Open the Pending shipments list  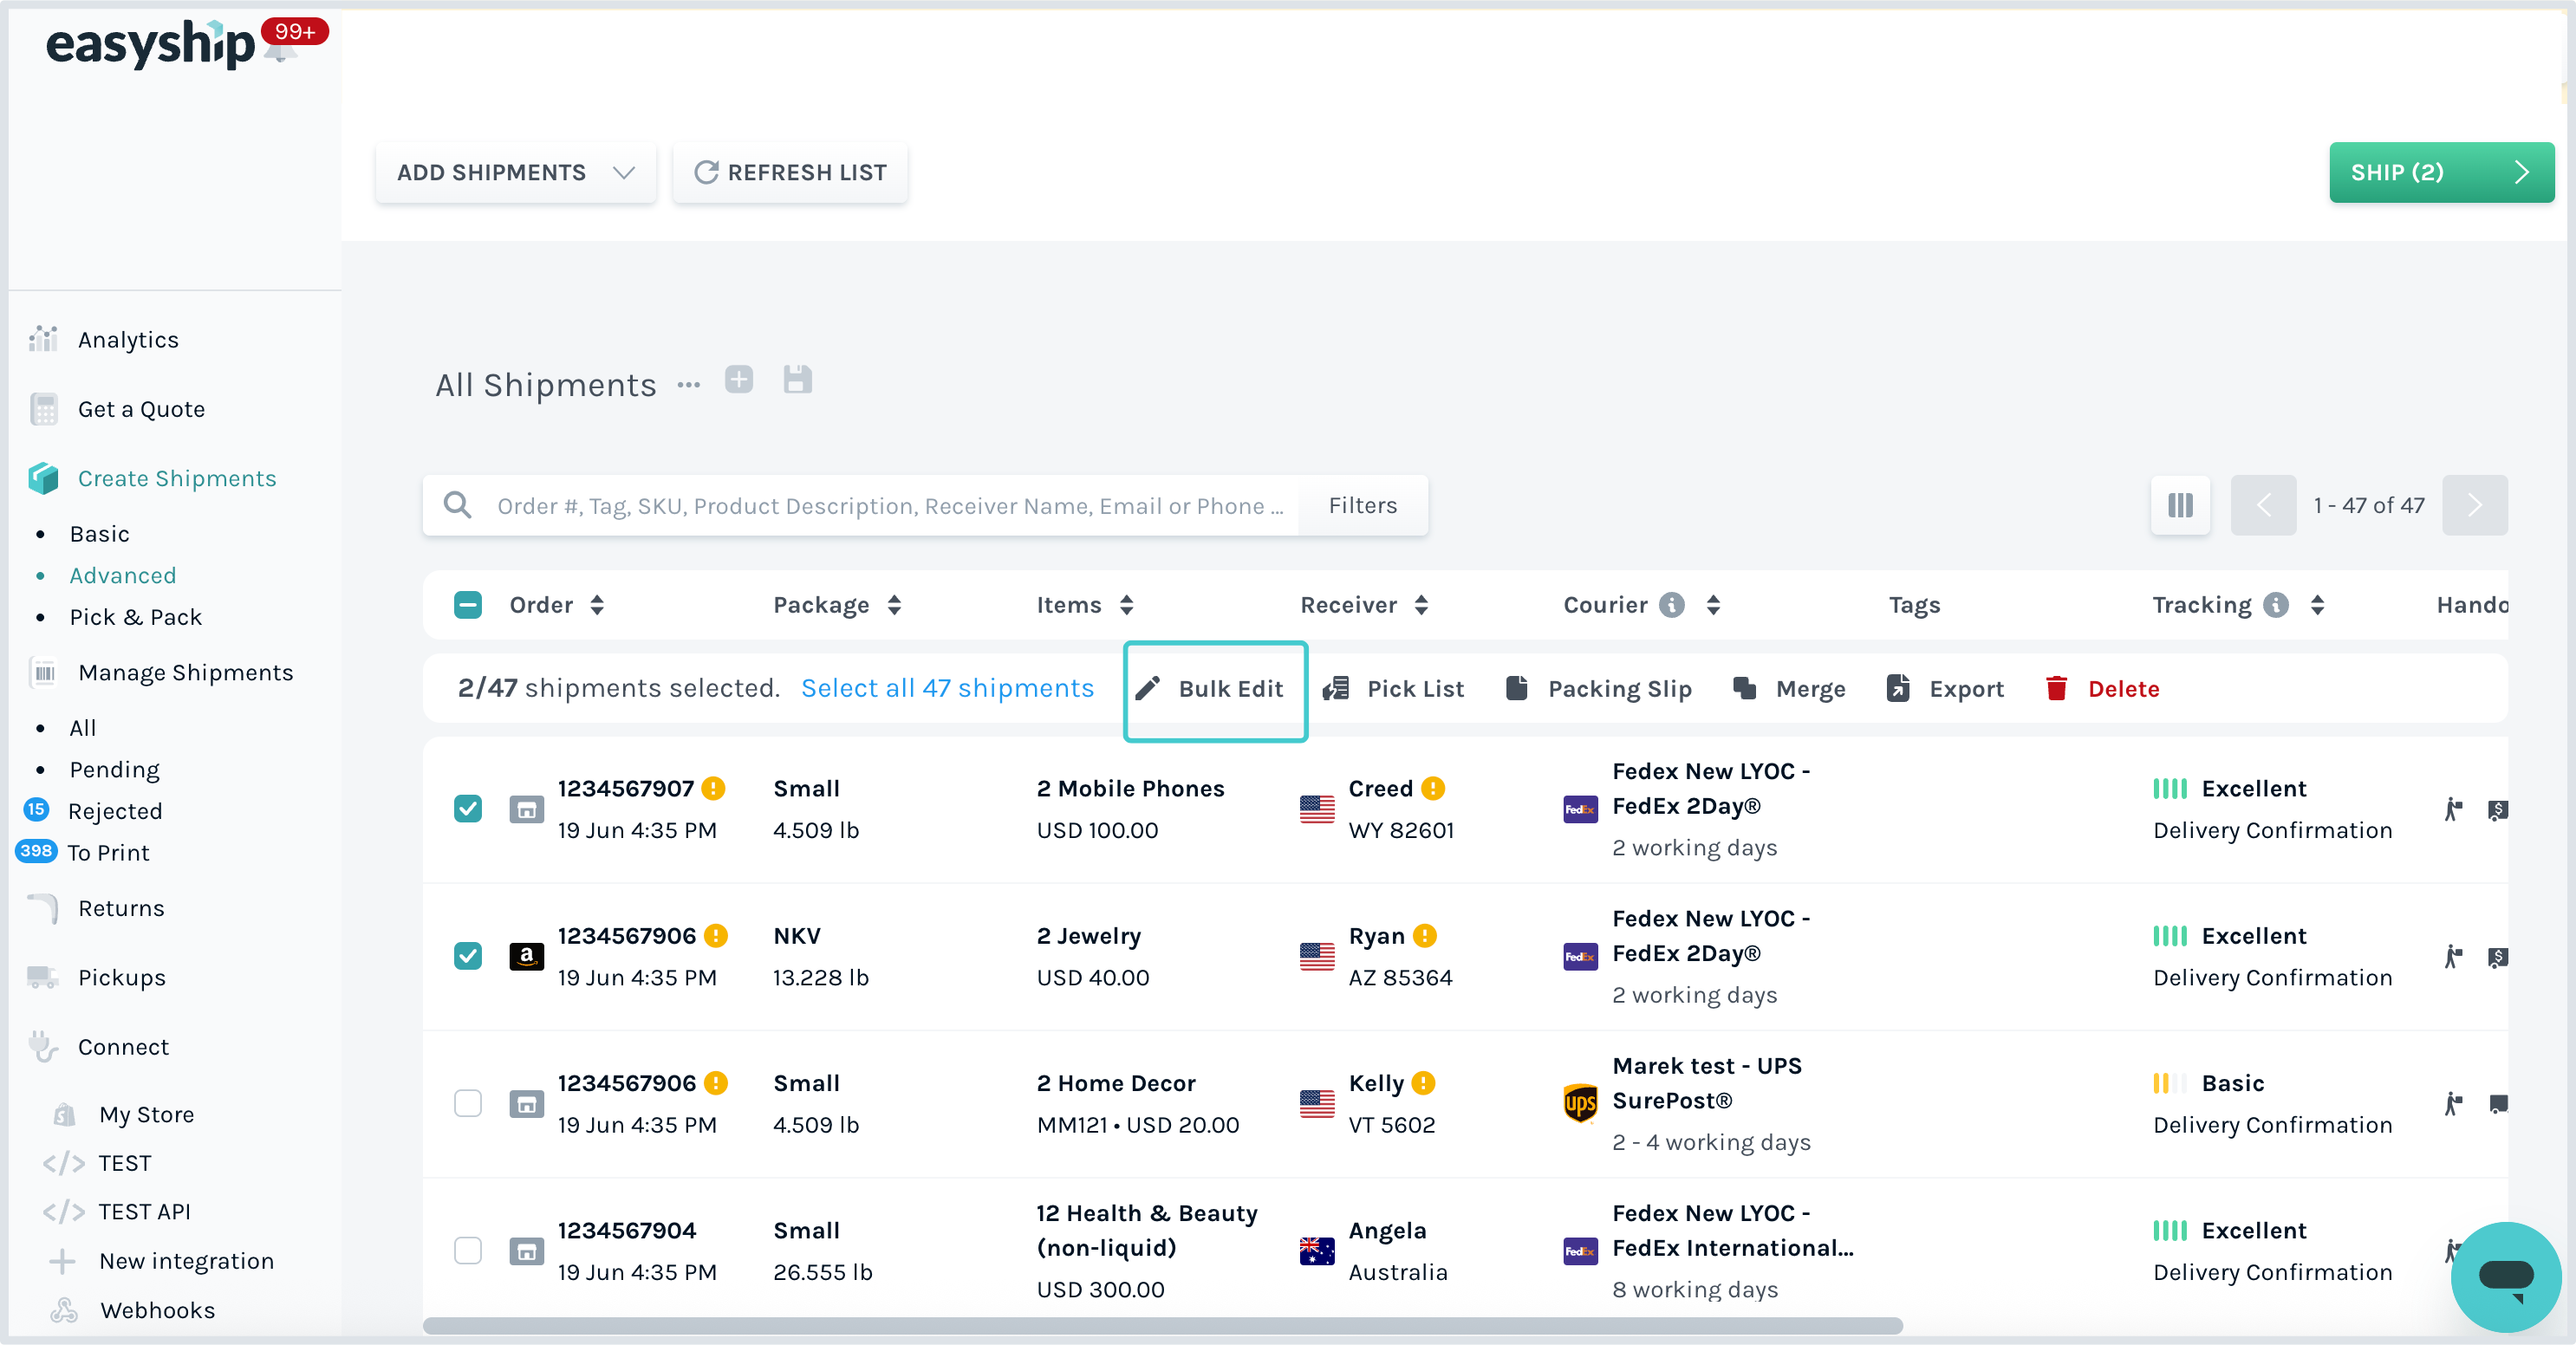(x=115, y=770)
